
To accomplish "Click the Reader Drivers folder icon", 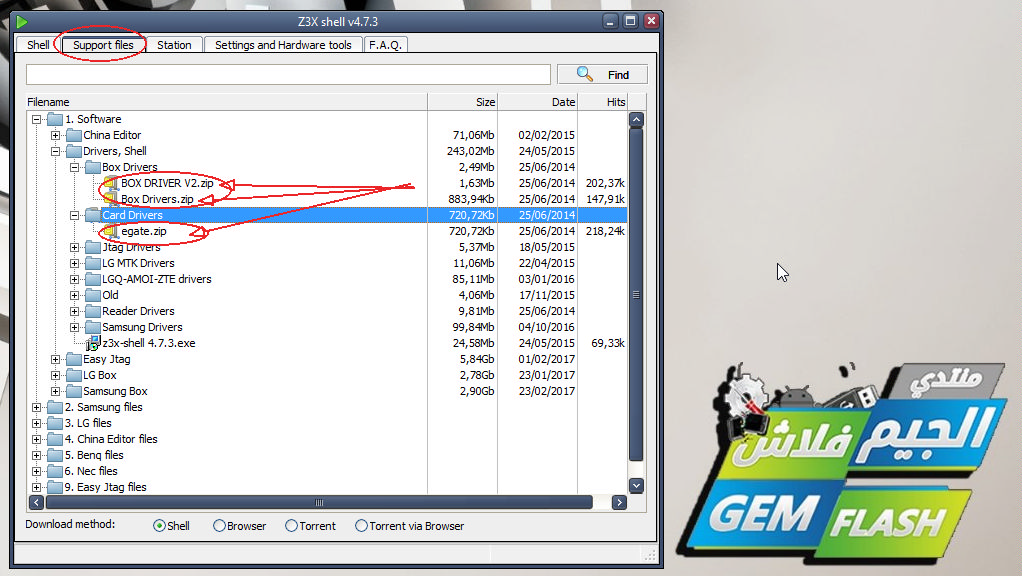I will click(93, 311).
